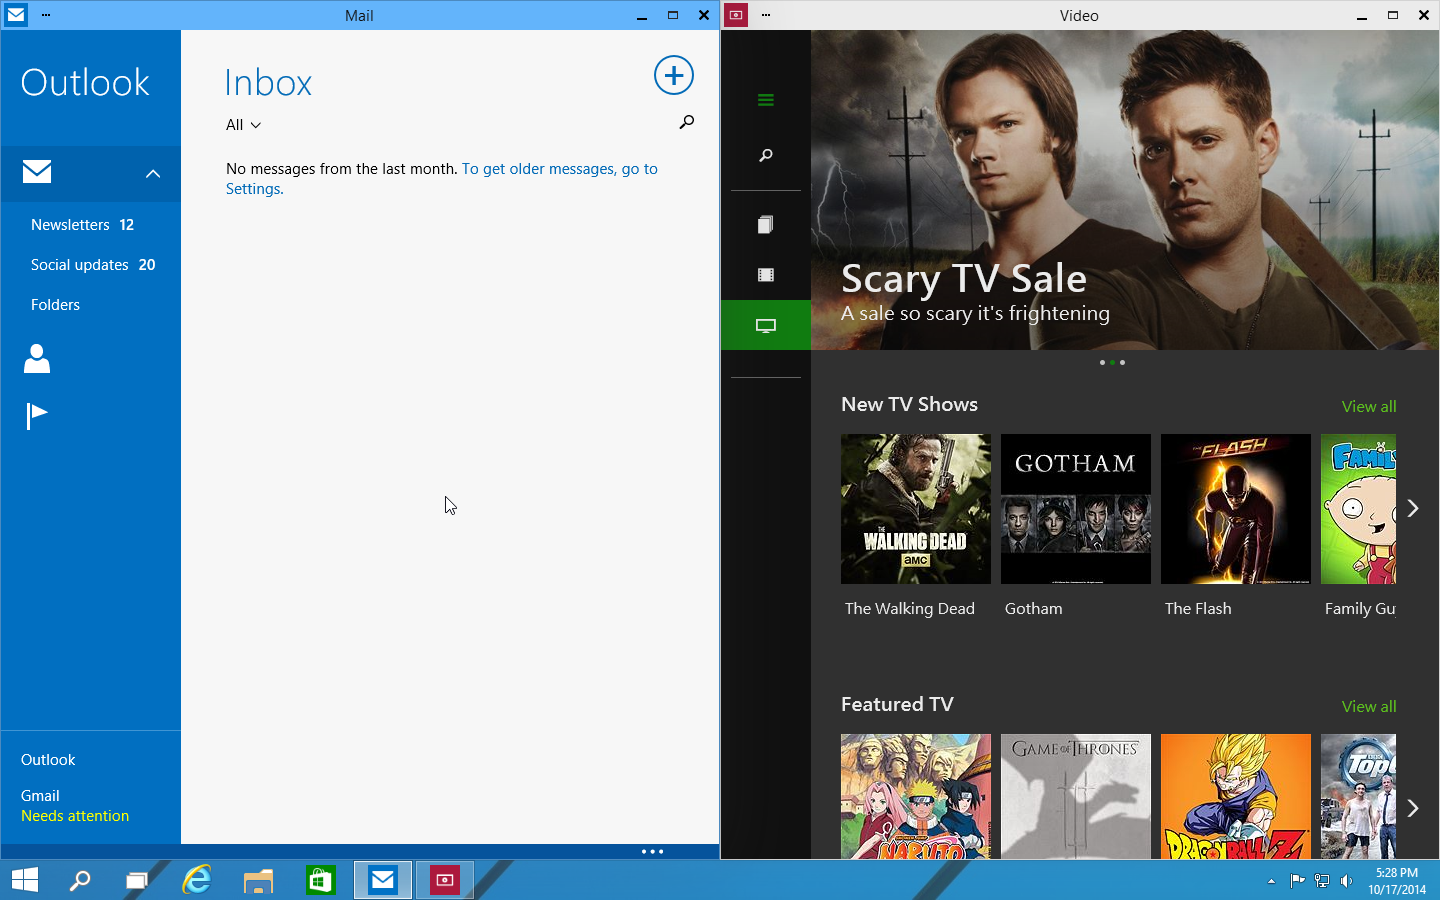This screenshot has height=900, width=1440.
Task: Click the new message plus icon
Action: (x=674, y=75)
